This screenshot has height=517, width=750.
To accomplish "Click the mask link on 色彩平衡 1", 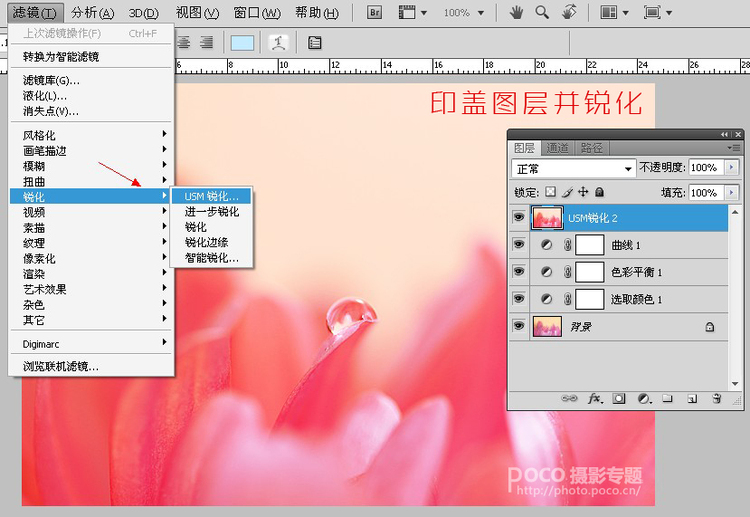I will (567, 272).
